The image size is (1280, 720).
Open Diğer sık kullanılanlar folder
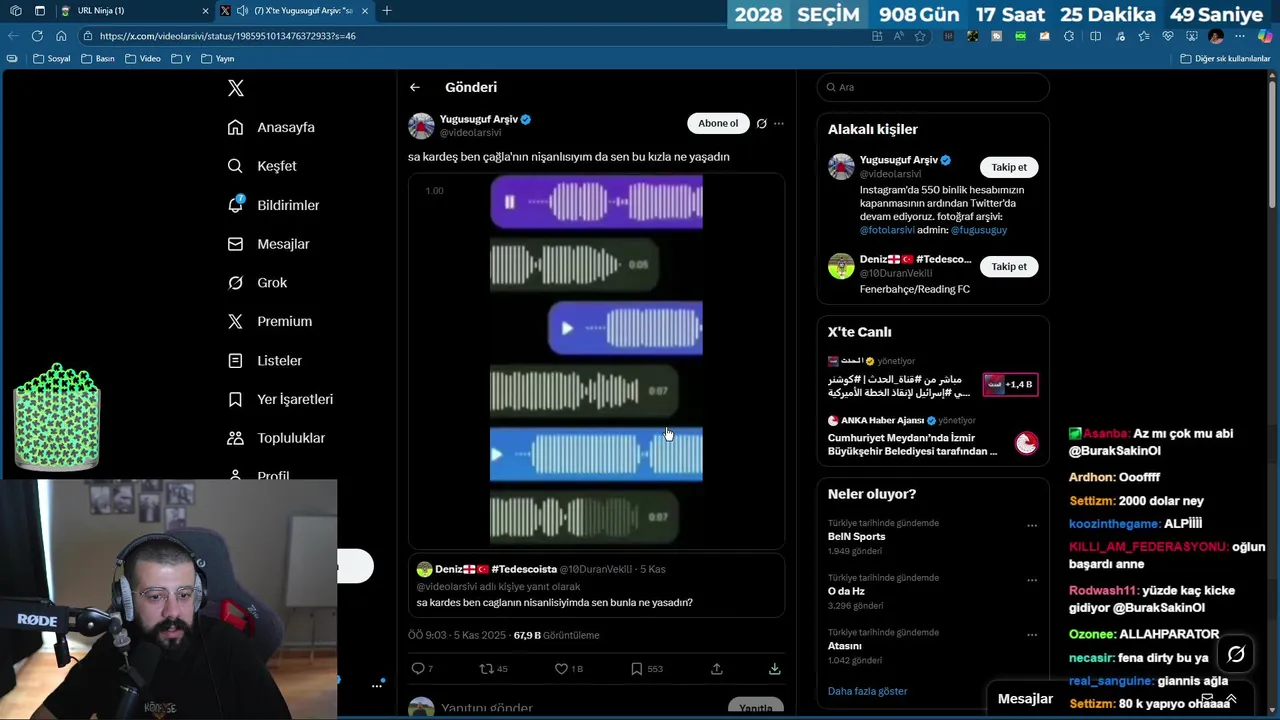click(1225, 59)
